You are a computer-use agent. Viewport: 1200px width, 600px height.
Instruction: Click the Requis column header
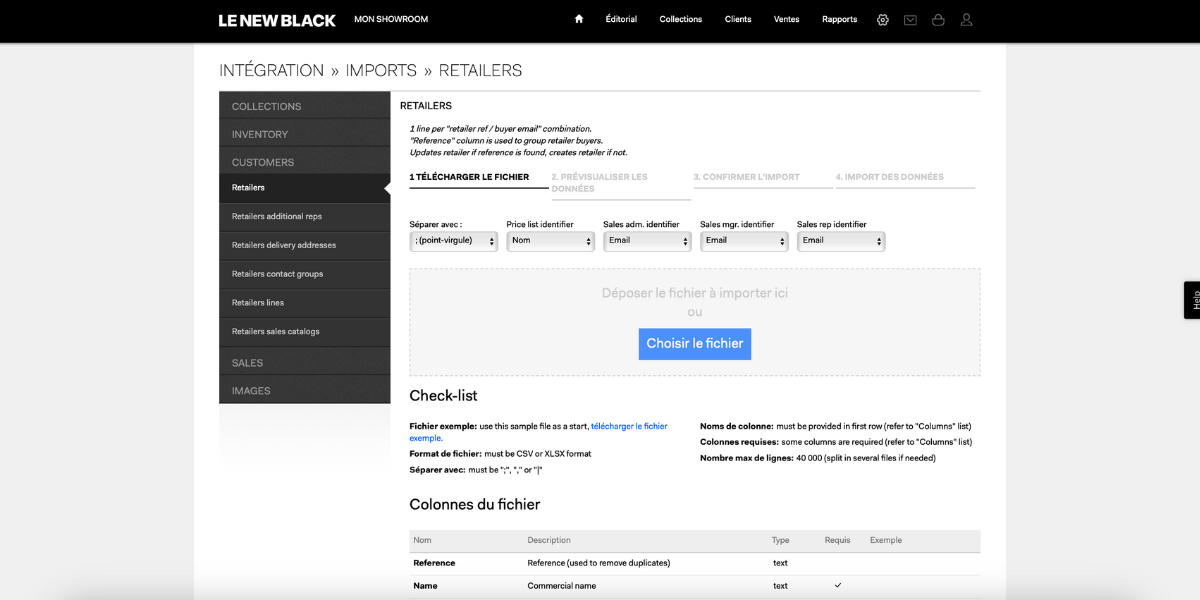coord(838,541)
